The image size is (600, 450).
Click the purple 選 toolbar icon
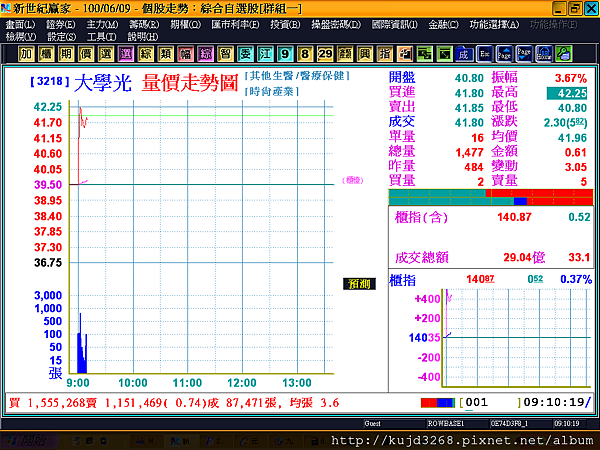[126, 54]
